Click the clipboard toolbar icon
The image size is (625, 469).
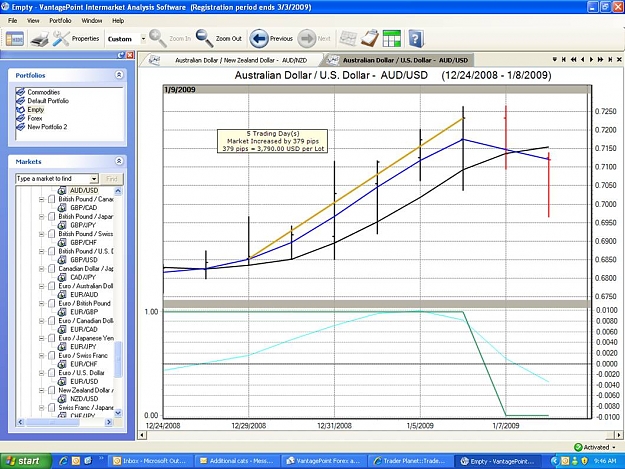pyautogui.click(x=369, y=39)
